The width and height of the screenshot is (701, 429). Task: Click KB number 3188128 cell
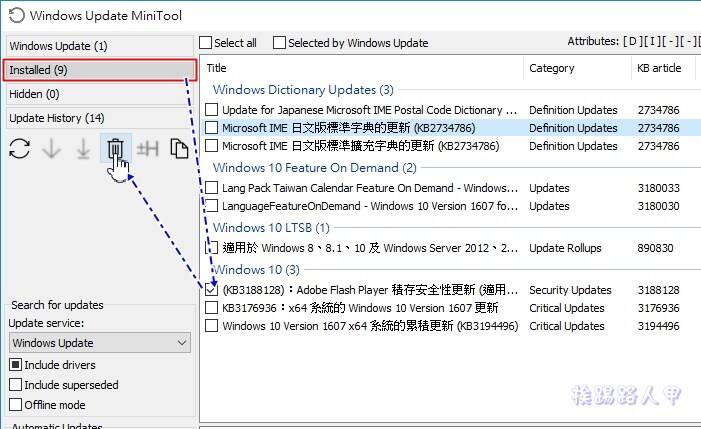(659, 290)
